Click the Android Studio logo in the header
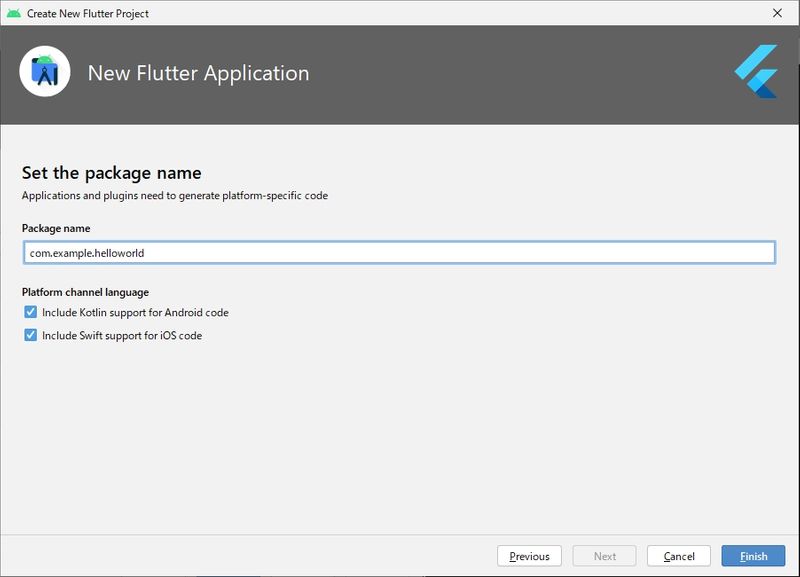Image resolution: width=800 pixels, height=577 pixels. (45, 73)
